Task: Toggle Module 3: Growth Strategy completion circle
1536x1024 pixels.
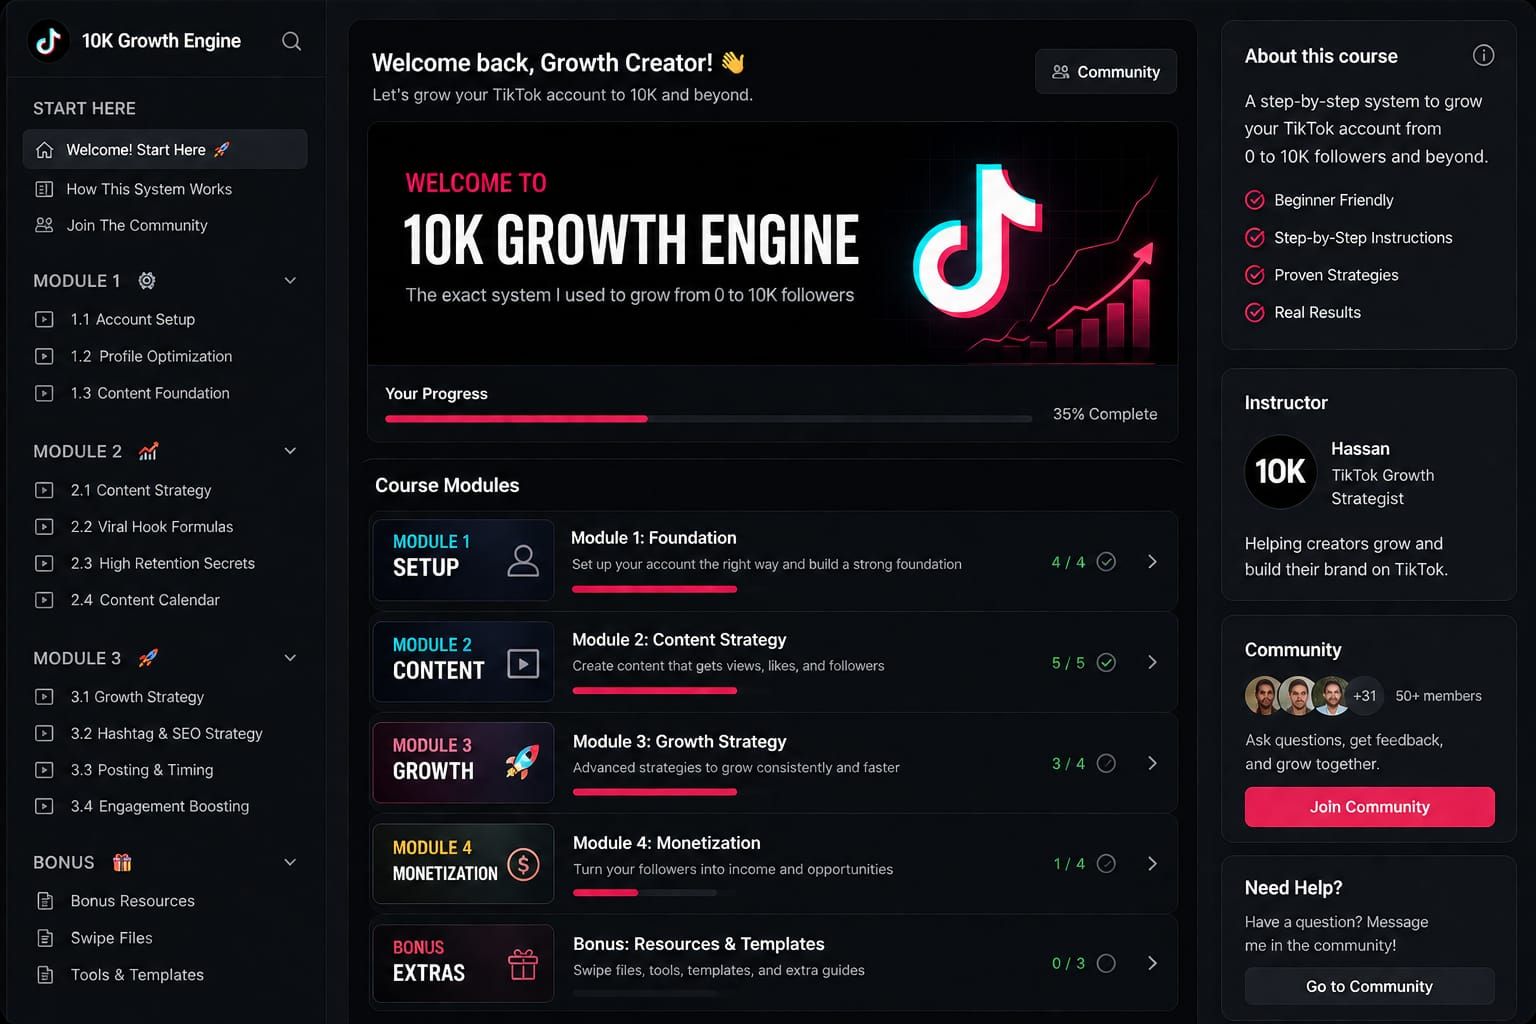Action: point(1106,763)
